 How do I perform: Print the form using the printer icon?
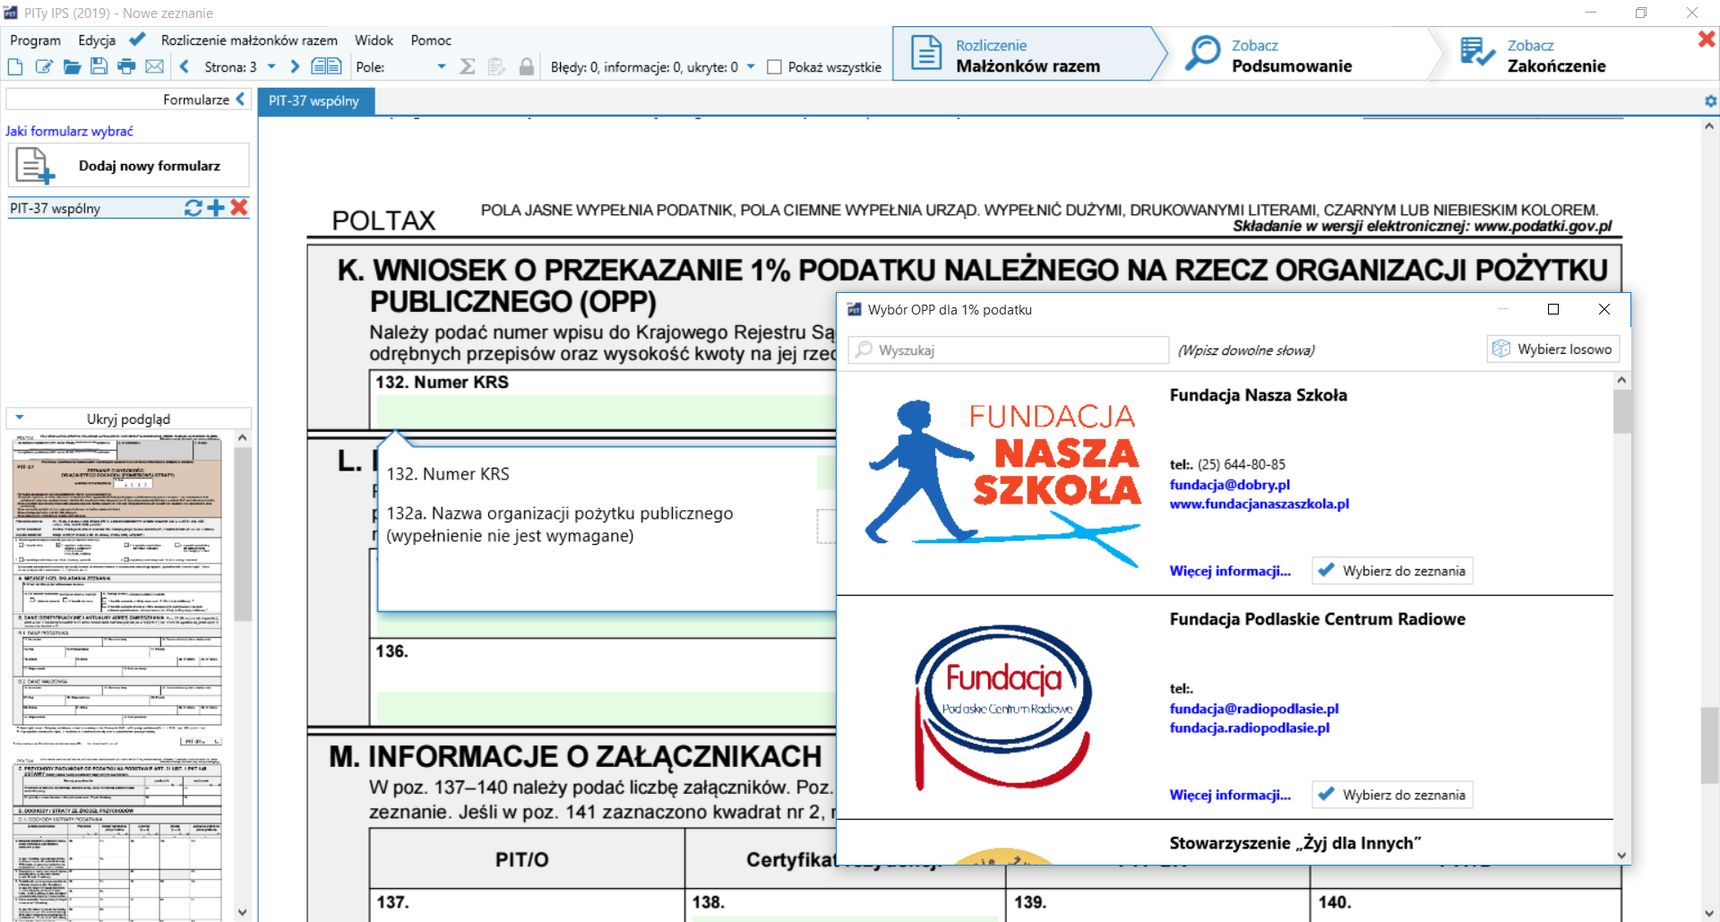(126, 67)
